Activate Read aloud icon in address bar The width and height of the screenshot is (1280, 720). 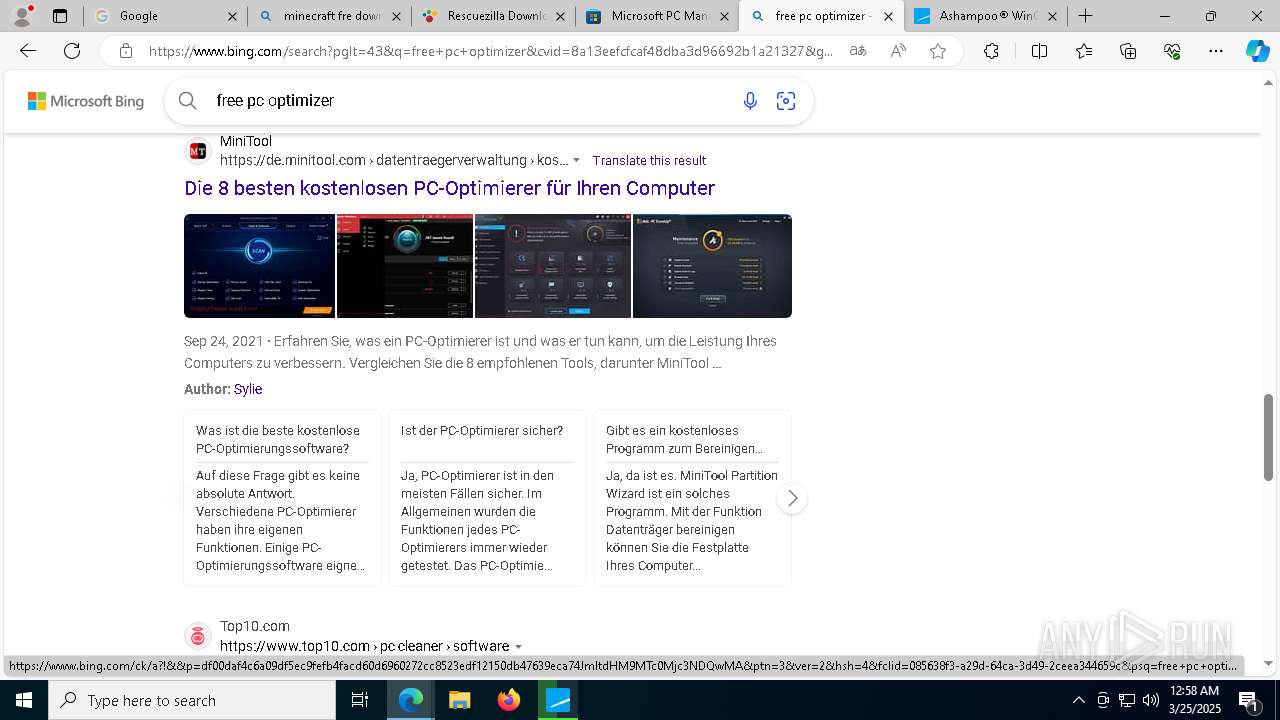tap(898, 51)
